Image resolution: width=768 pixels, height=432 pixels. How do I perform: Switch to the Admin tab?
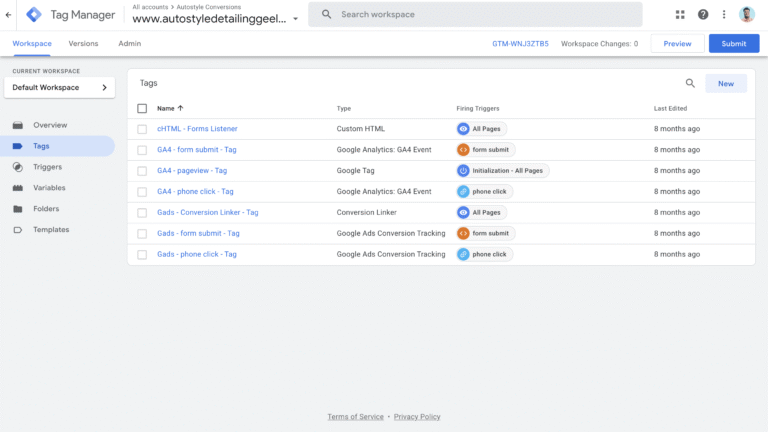129,44
